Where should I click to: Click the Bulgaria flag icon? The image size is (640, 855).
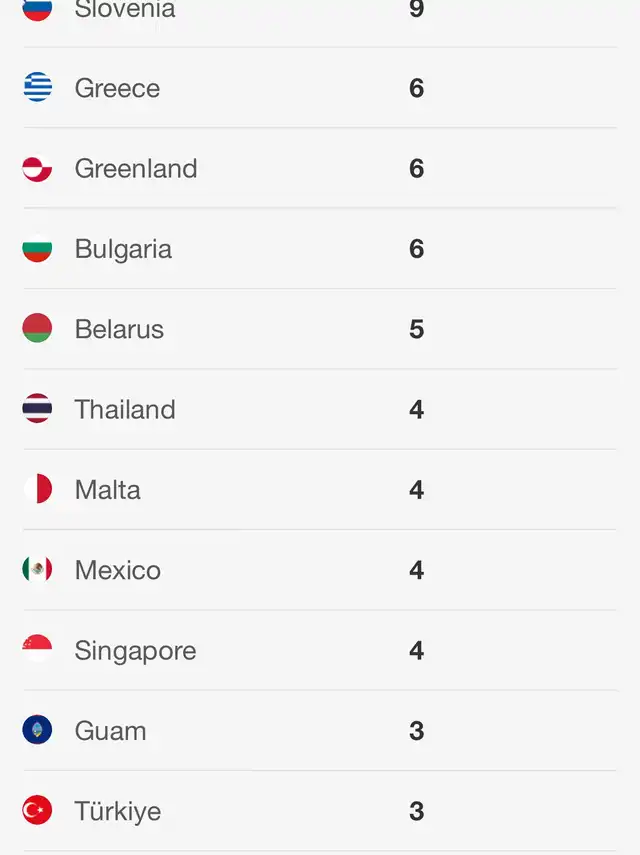point(37,248)
